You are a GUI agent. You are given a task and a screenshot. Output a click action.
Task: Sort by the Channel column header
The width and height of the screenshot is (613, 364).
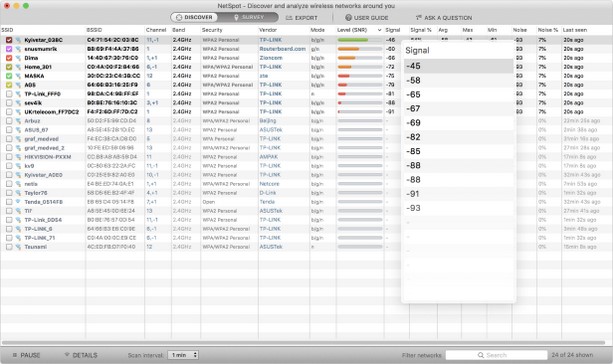point(156,30)
